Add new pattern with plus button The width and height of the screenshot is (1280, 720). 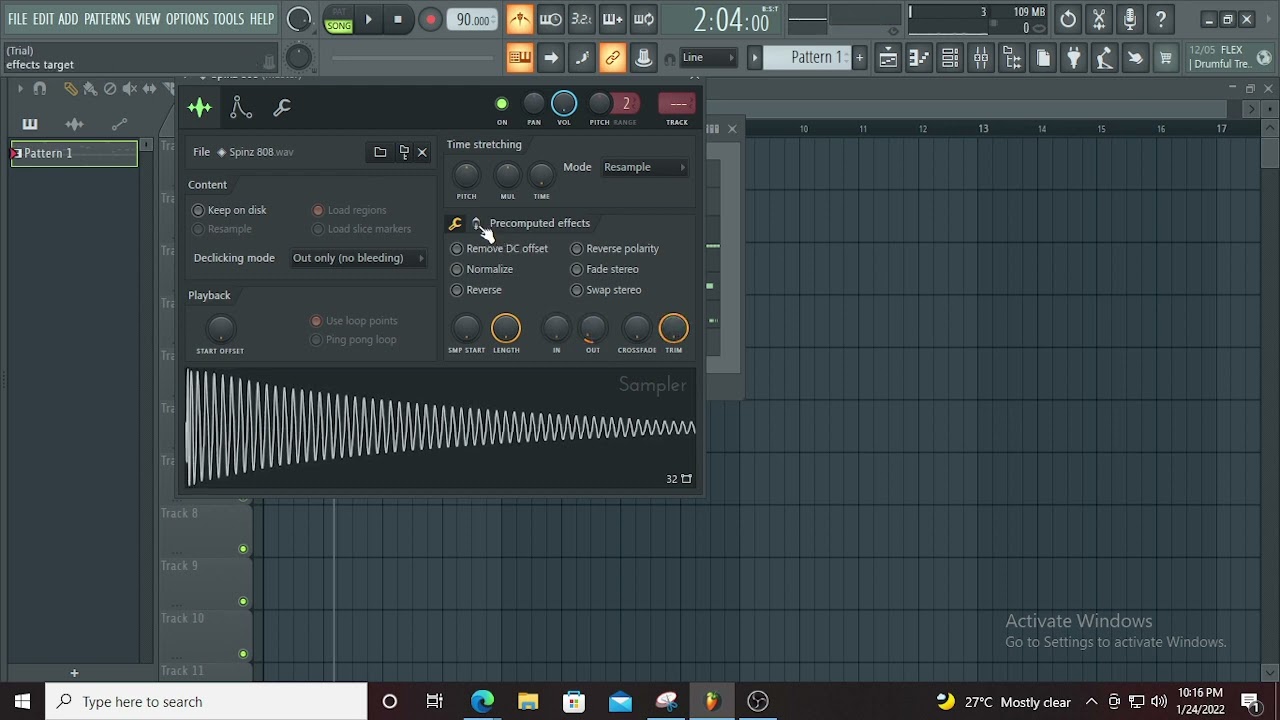click(x=859, y=58)
